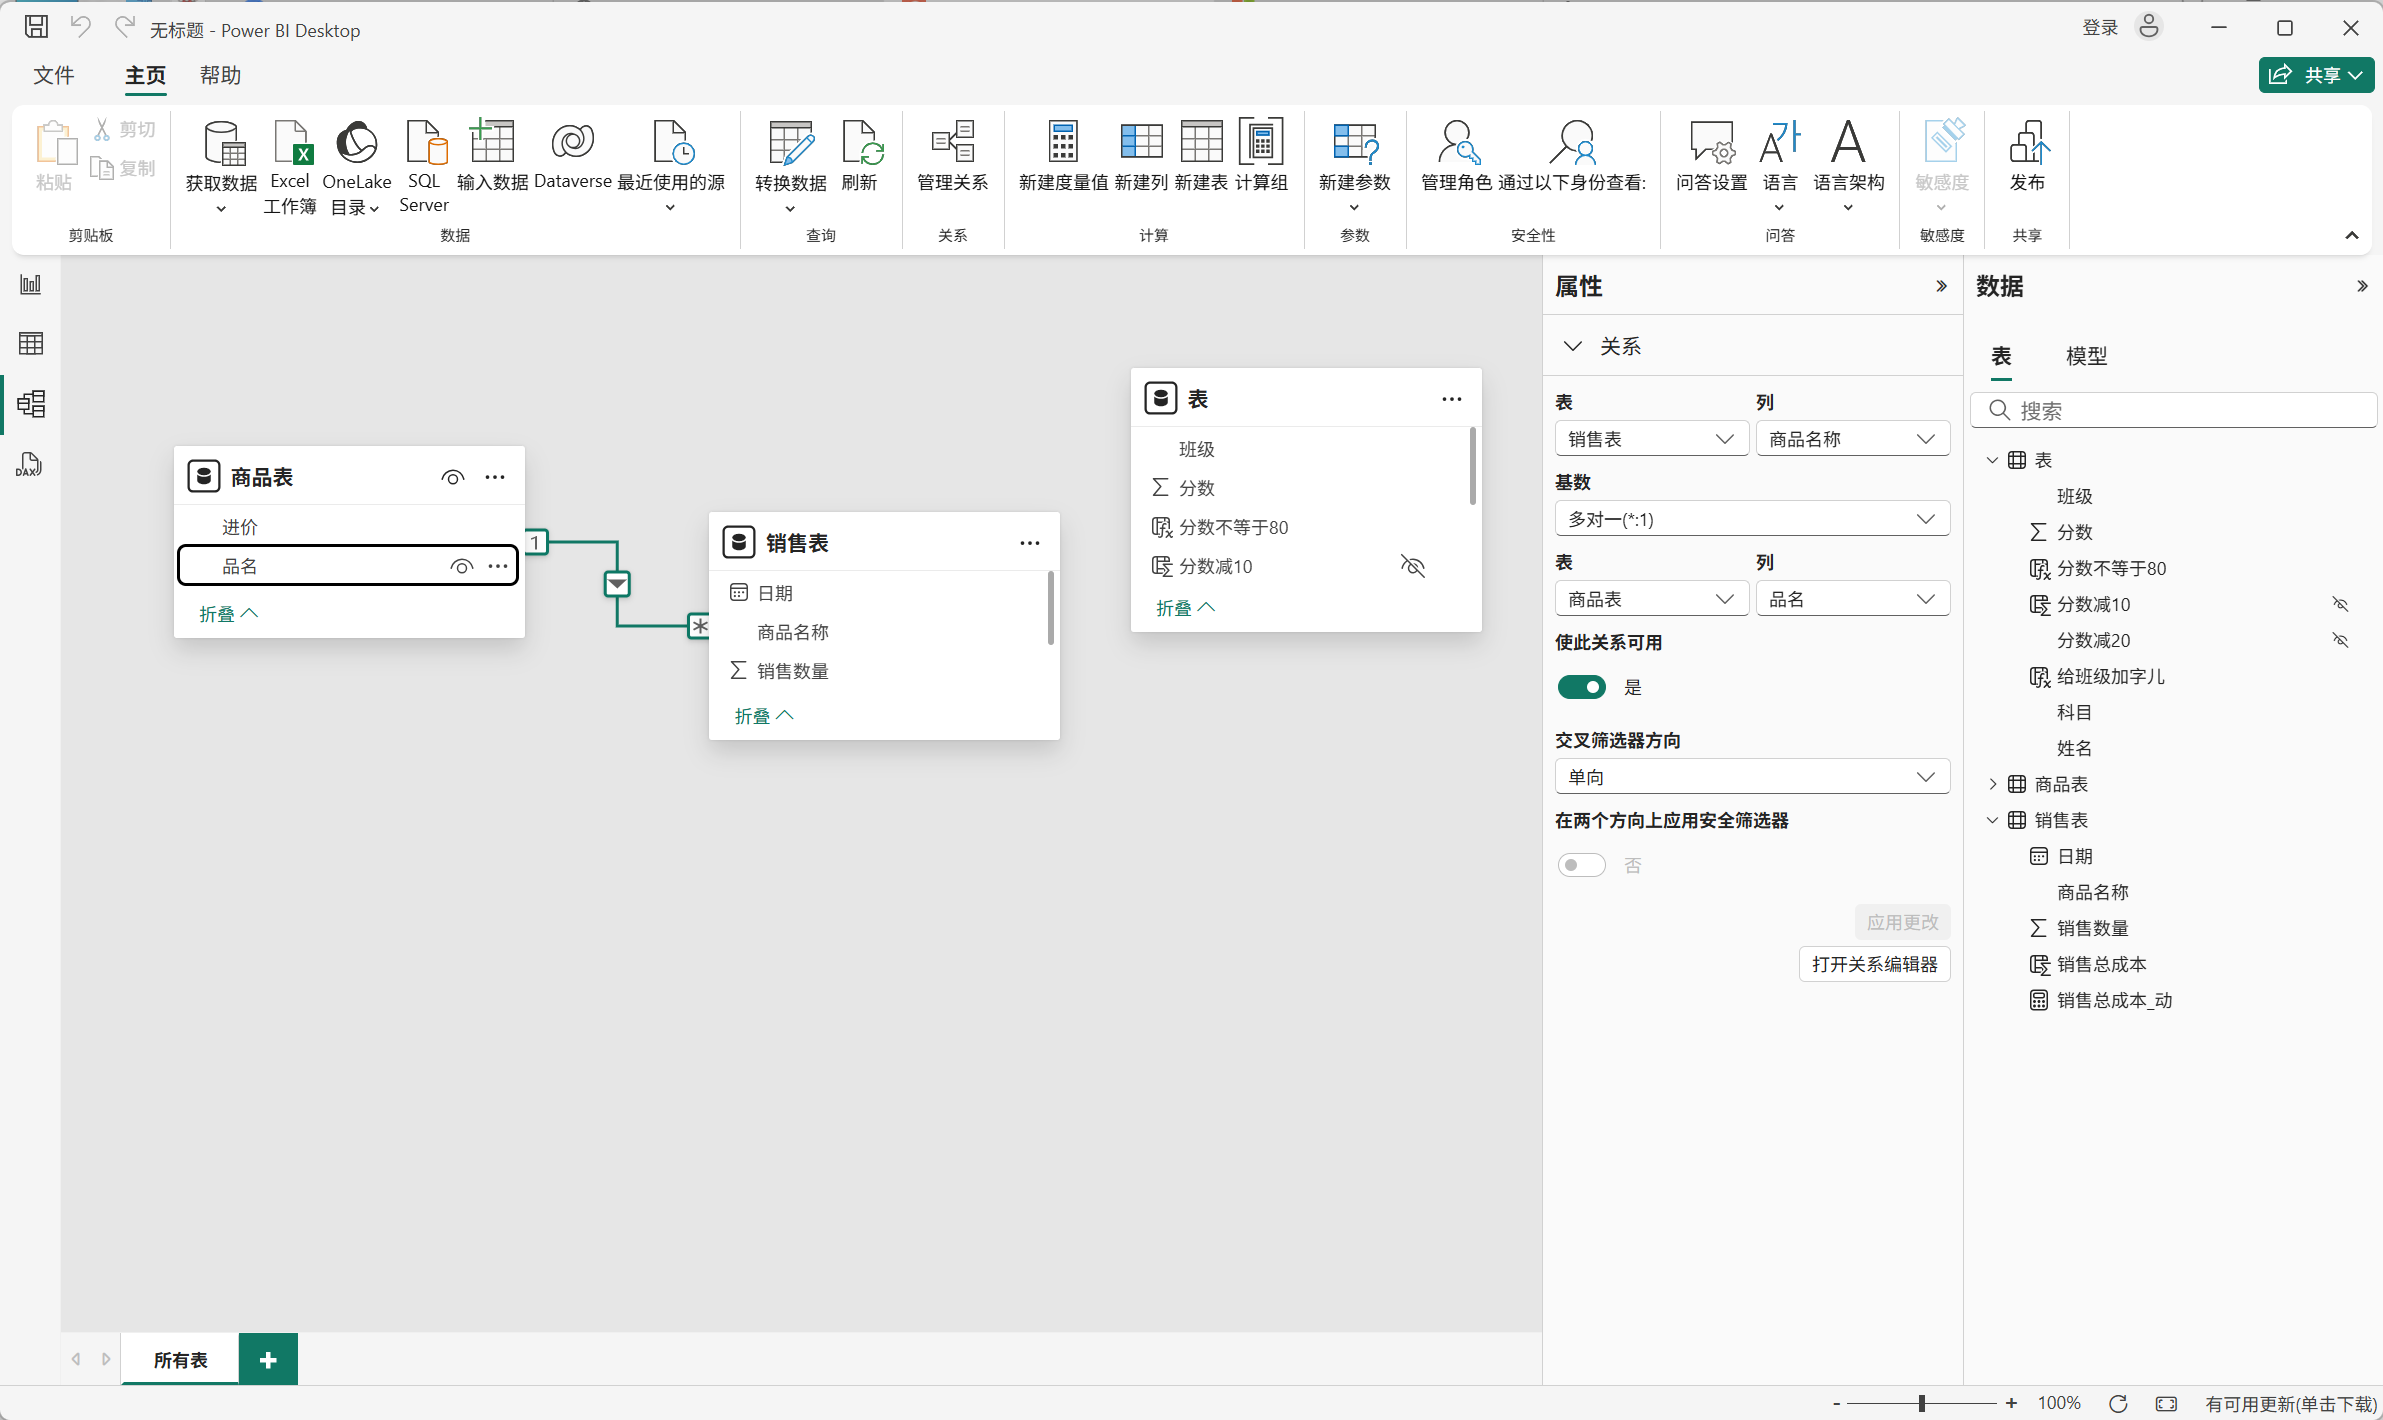
Task: Toggle visibility eye icon on 品名 field
Action: click(x=461, y=566)
